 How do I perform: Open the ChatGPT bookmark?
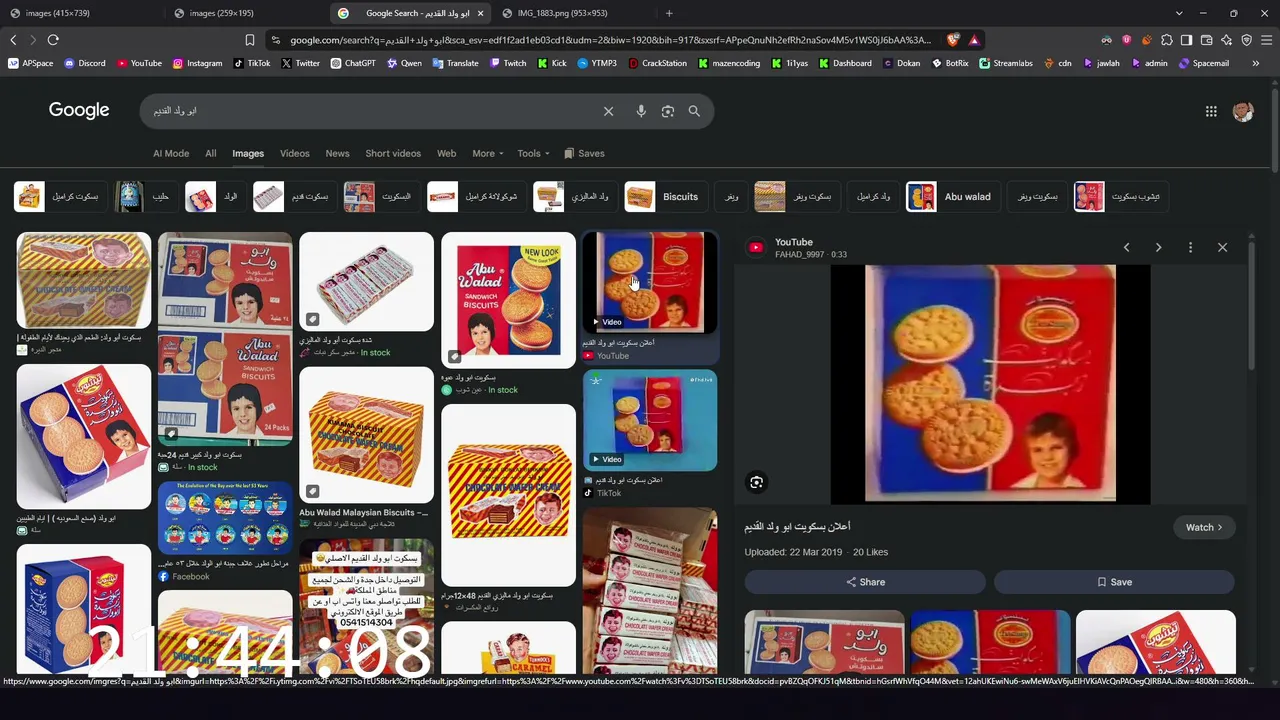click(x=353, y=63)
